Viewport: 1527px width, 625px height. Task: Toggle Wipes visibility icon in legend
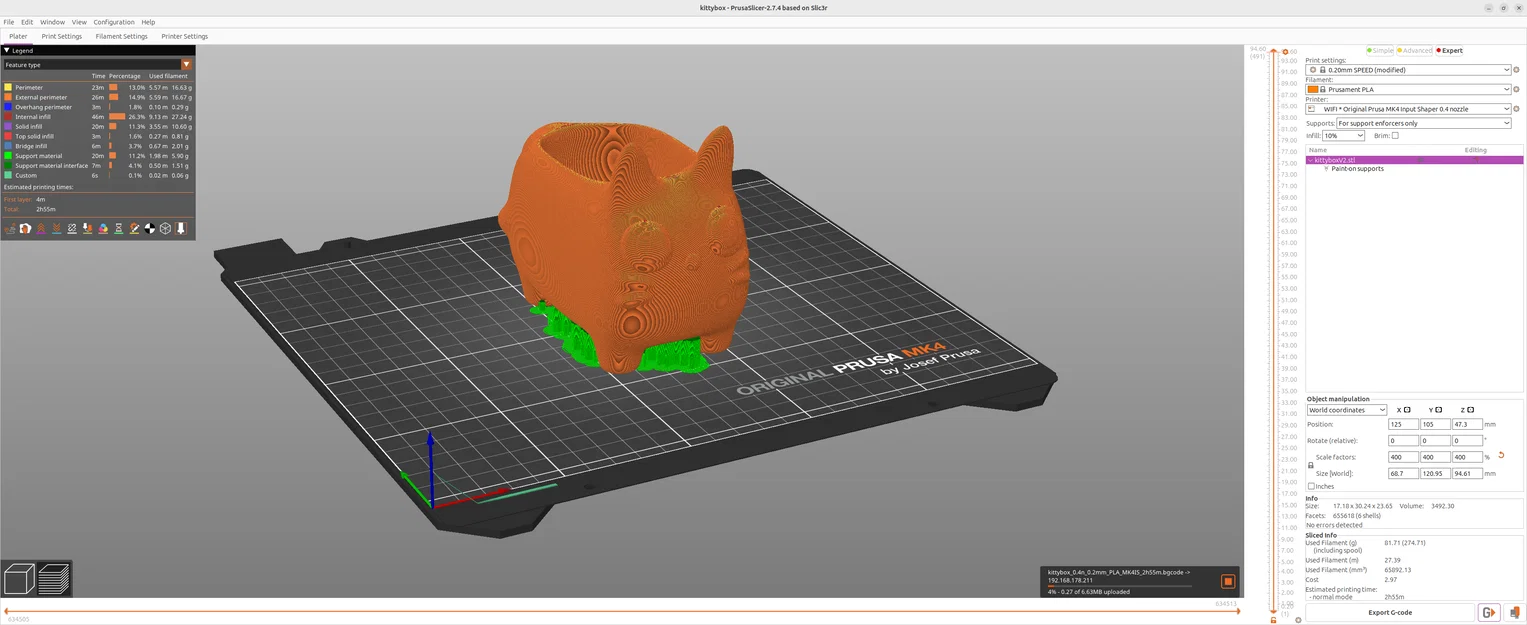[x=25, y=228]
